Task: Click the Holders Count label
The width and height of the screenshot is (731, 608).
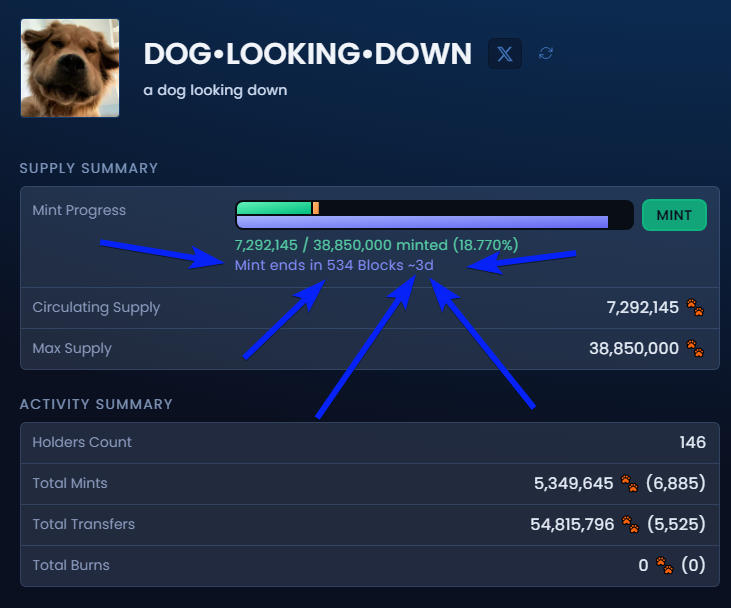Action: click(82, 442)
